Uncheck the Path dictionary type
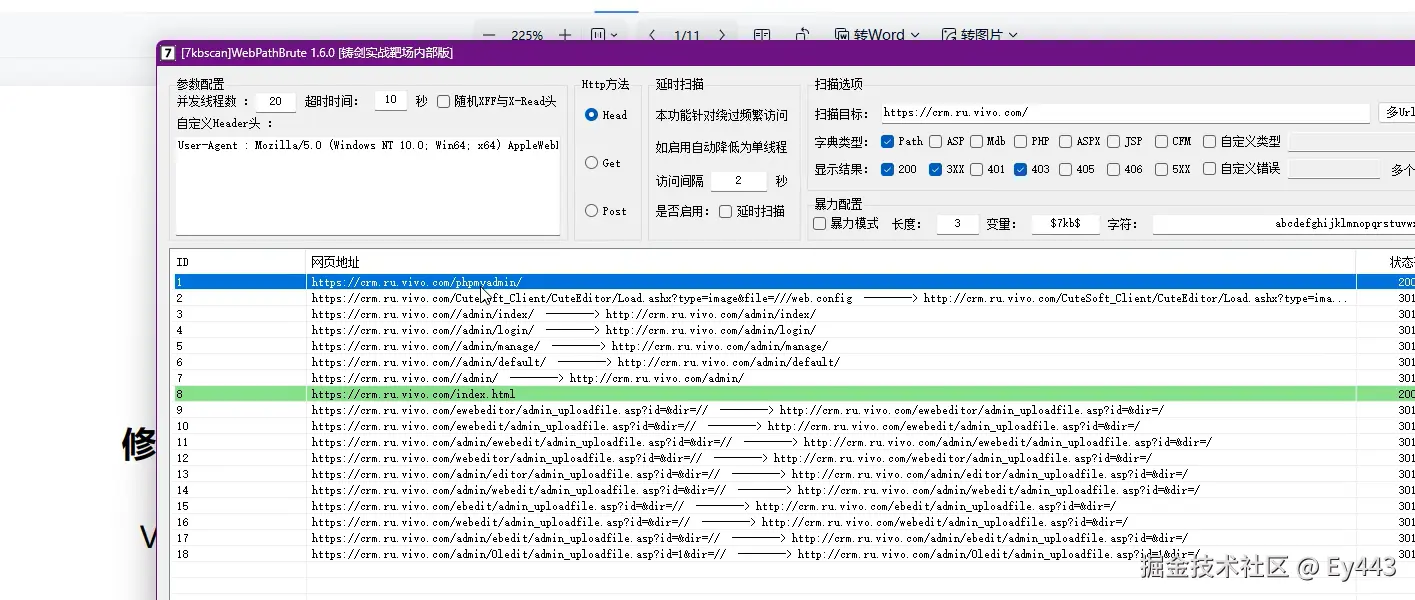Screen dimensions: 1415x600 click(x=888, y=141)
